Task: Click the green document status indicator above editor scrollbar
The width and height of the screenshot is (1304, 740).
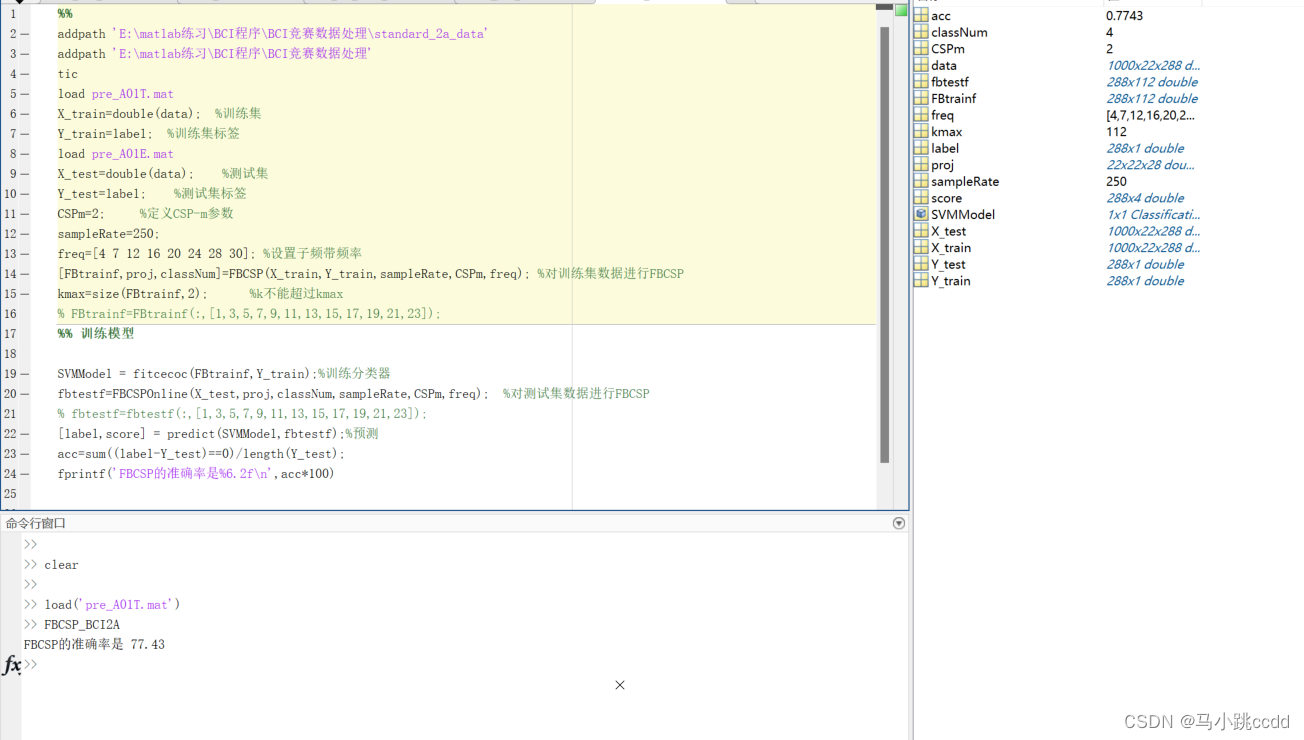Action: [x=899, y=8]
